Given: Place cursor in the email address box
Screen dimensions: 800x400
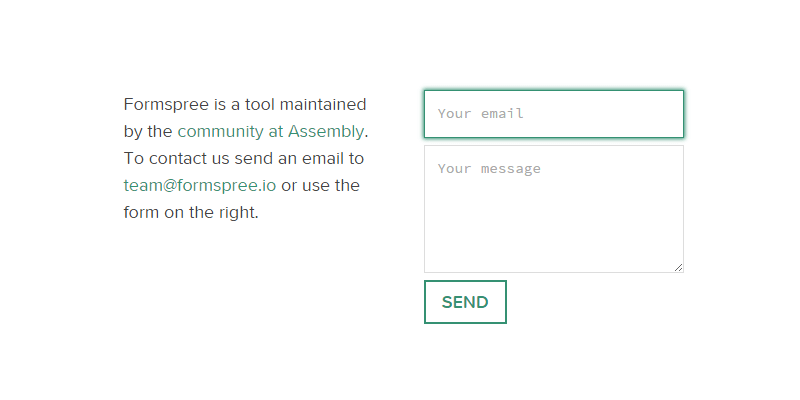Looking at the screenshot, I should [600, 114].
